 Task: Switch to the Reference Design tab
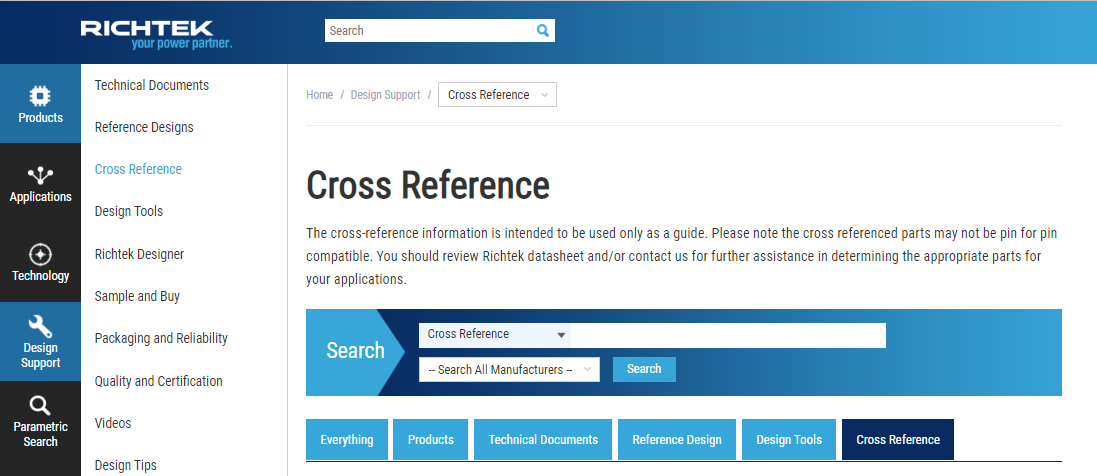[677, 440]
